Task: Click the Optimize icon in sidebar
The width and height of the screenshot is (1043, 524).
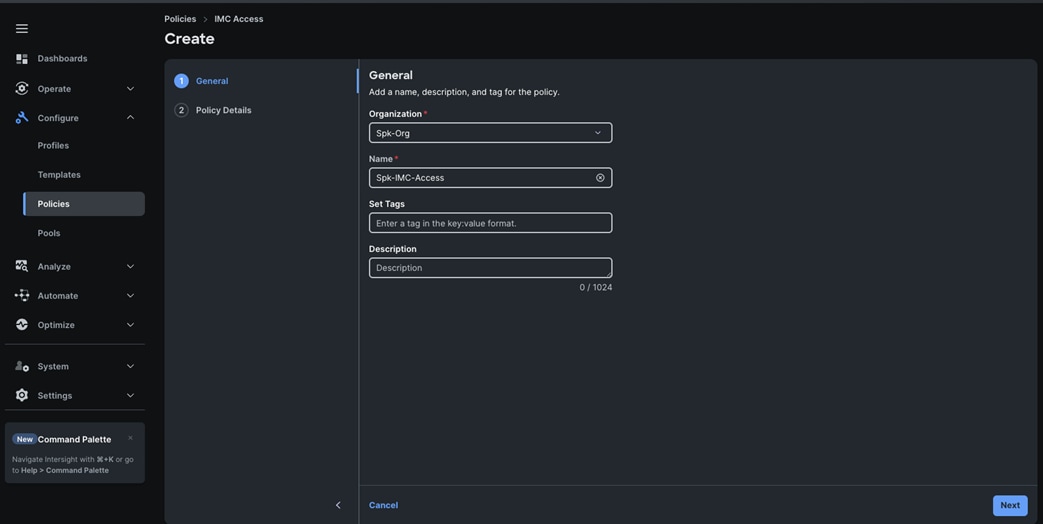Action: tap(22, 325)
